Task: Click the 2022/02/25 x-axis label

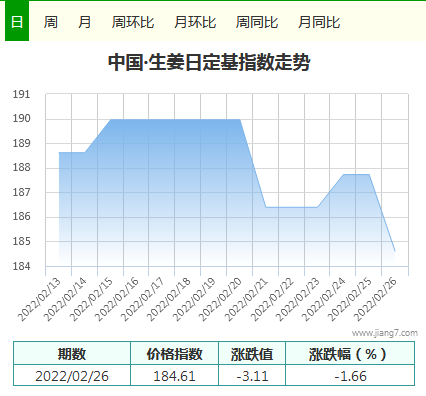Action: point(350,300)
